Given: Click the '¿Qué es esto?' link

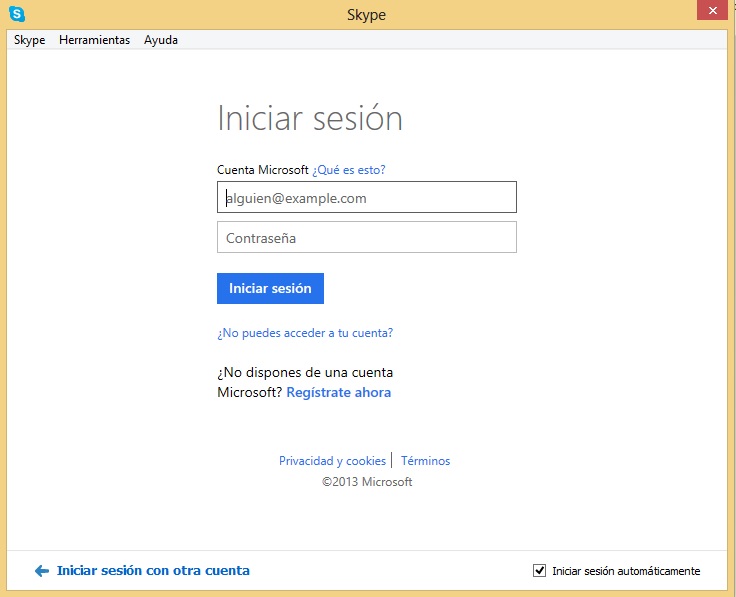Looking at the screenshot, I should click(x=349, y=170).
